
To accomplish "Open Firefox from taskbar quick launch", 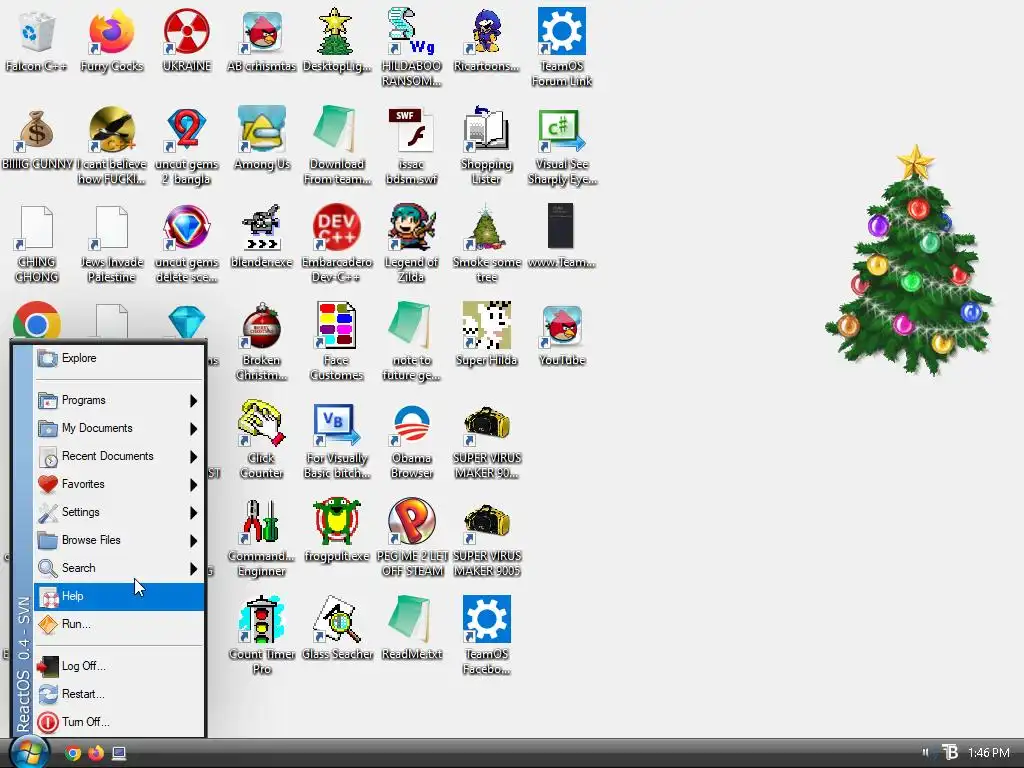I will pyautogui.click(x=96, y=753).
